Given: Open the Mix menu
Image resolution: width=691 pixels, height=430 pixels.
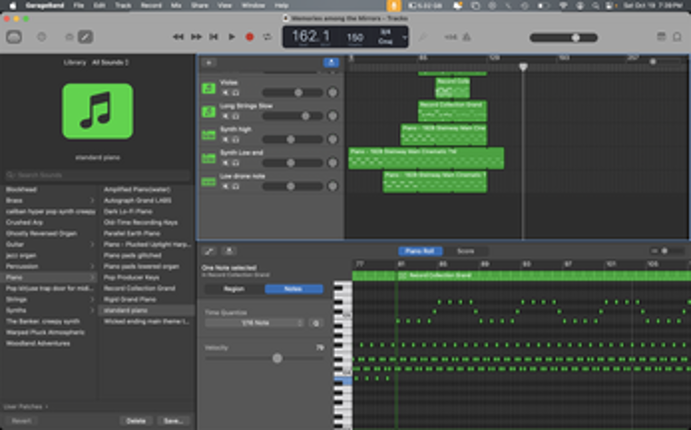Looking at the screenshot, I should tap(176, 6).
